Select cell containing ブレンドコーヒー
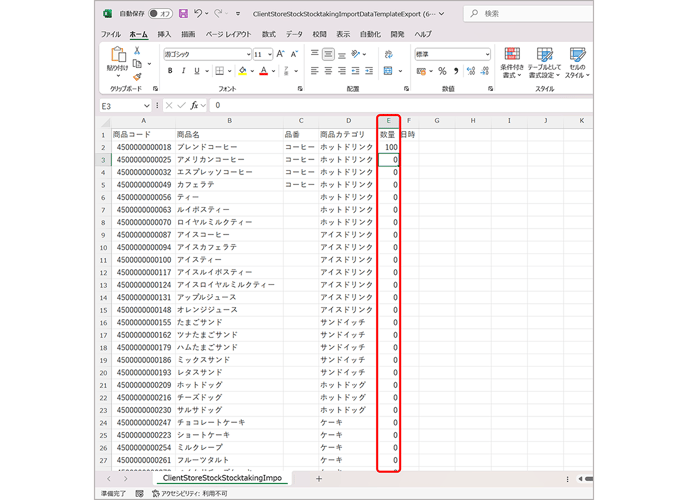This screenshot has width=688, height=500. tap(229, 147)
